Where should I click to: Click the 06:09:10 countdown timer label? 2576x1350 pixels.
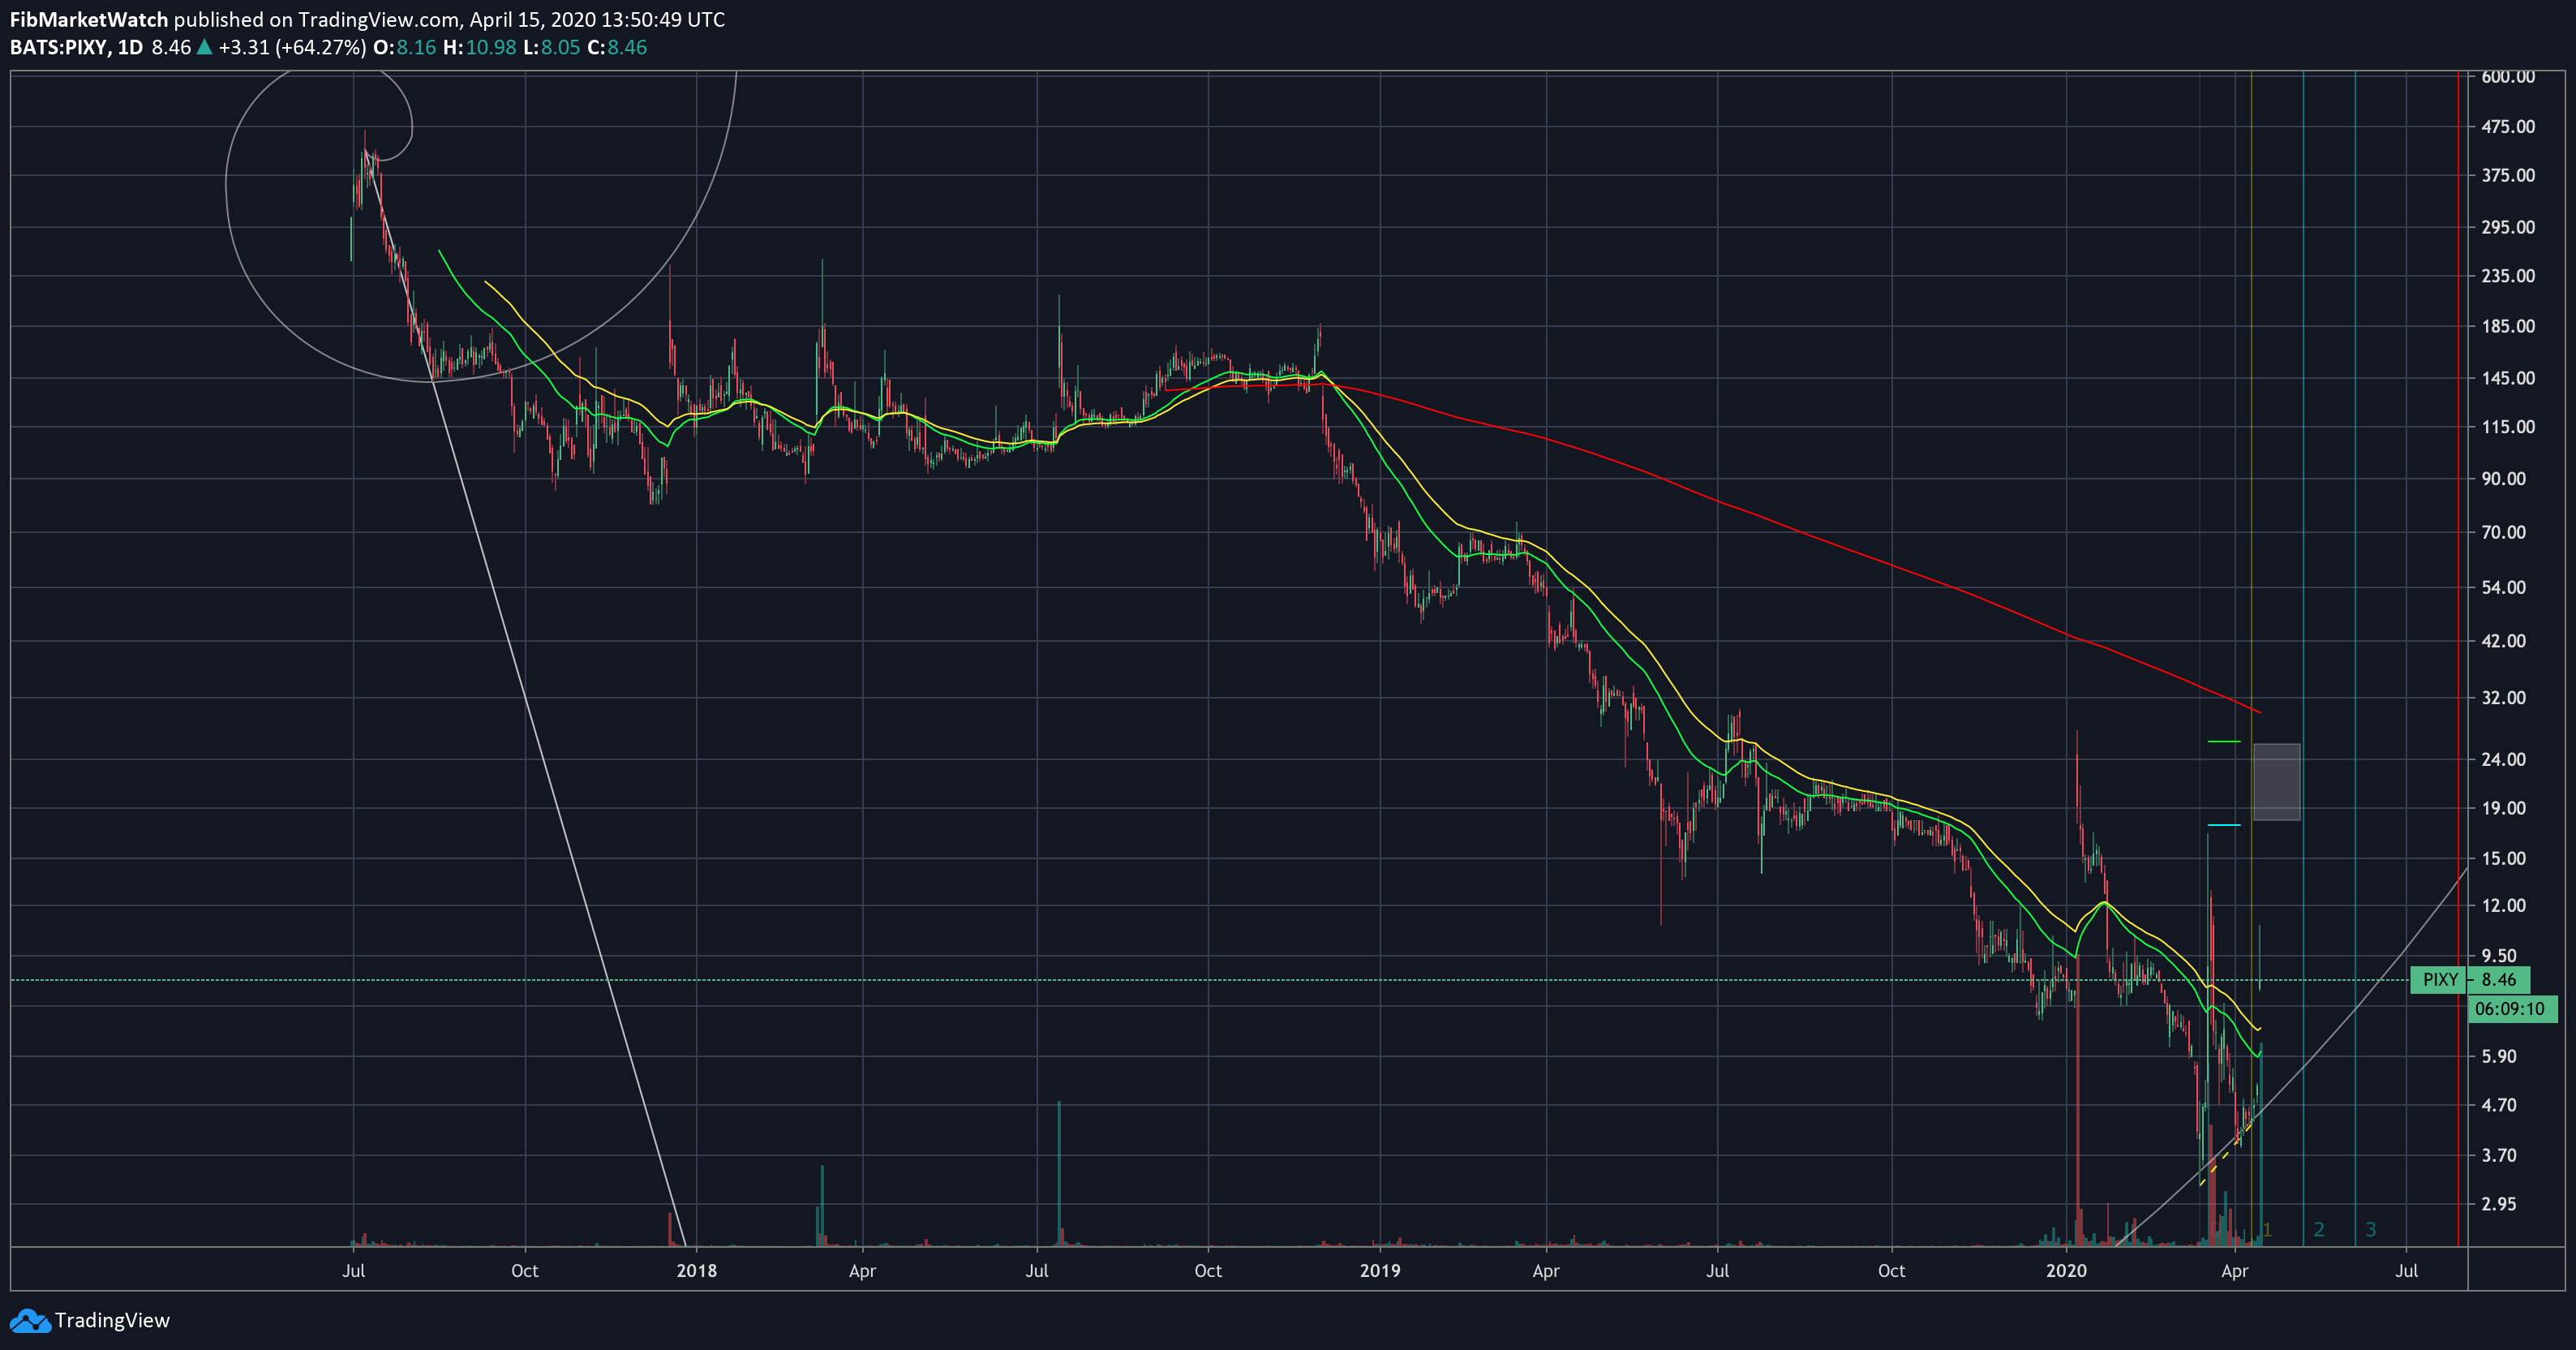2513,1009
